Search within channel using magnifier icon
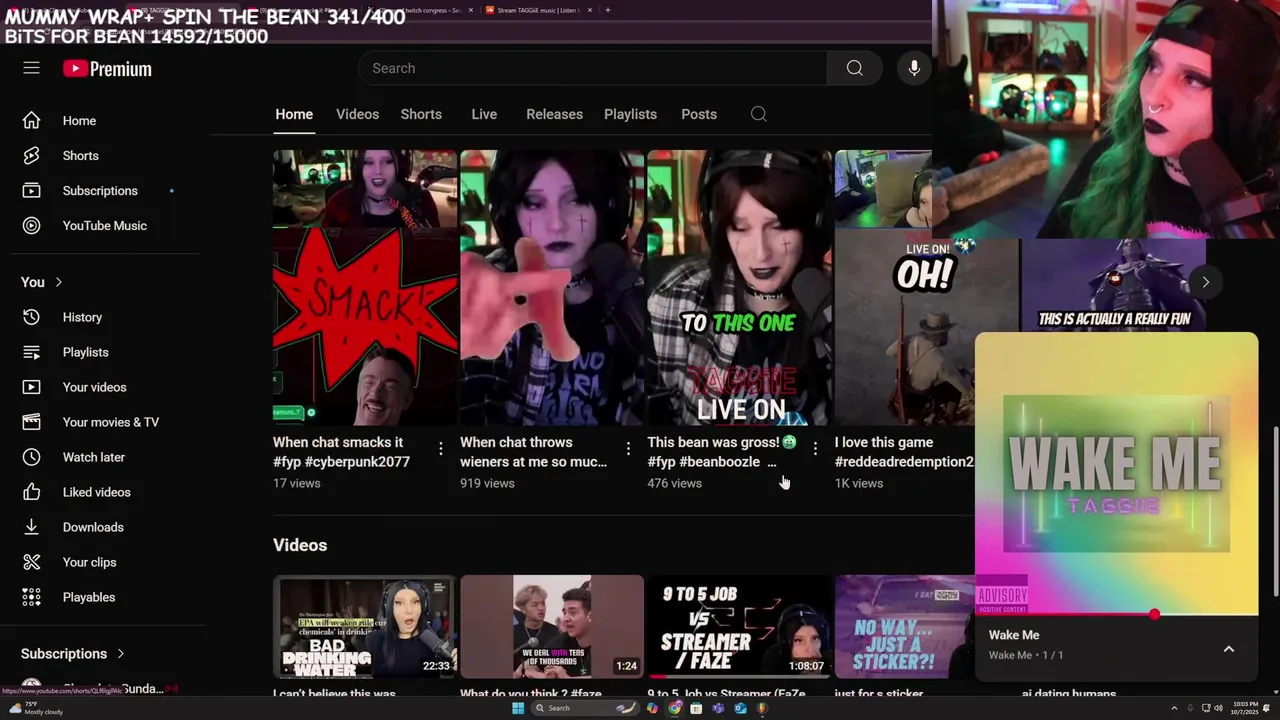1280x720 pixels. tap(759, 114)
